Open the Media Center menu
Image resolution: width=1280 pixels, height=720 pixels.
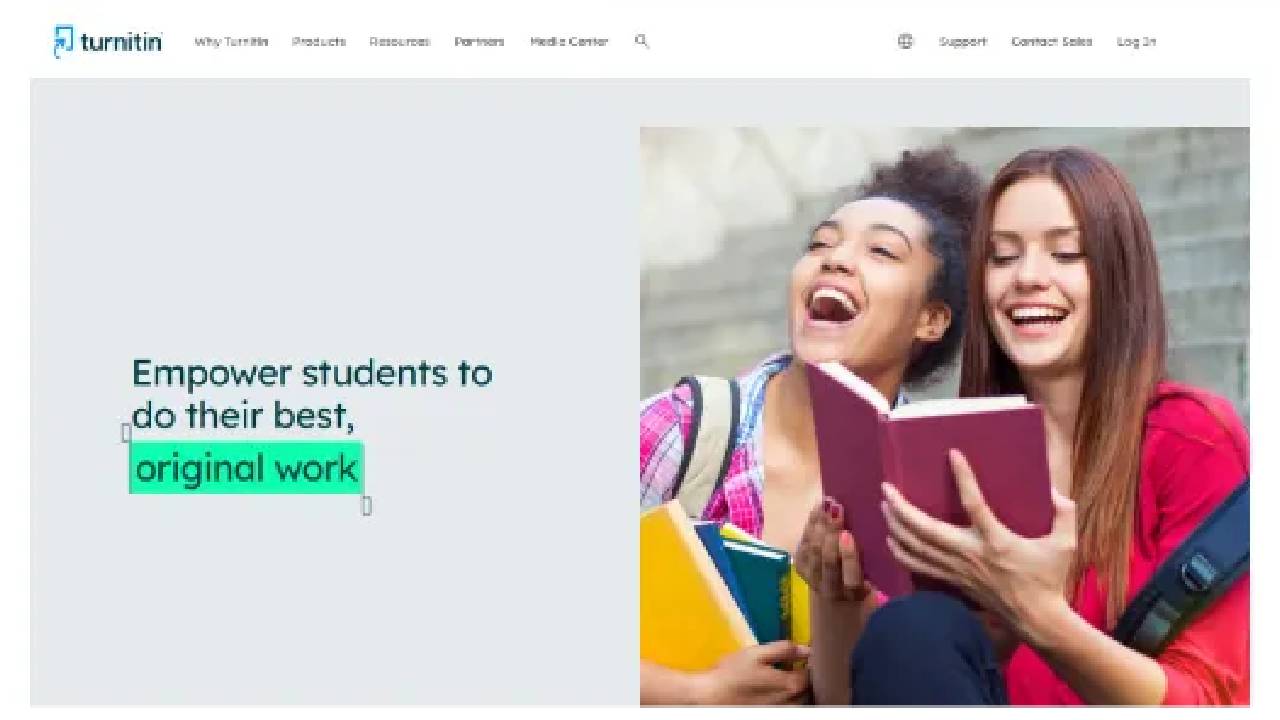(x=569, y=42)
